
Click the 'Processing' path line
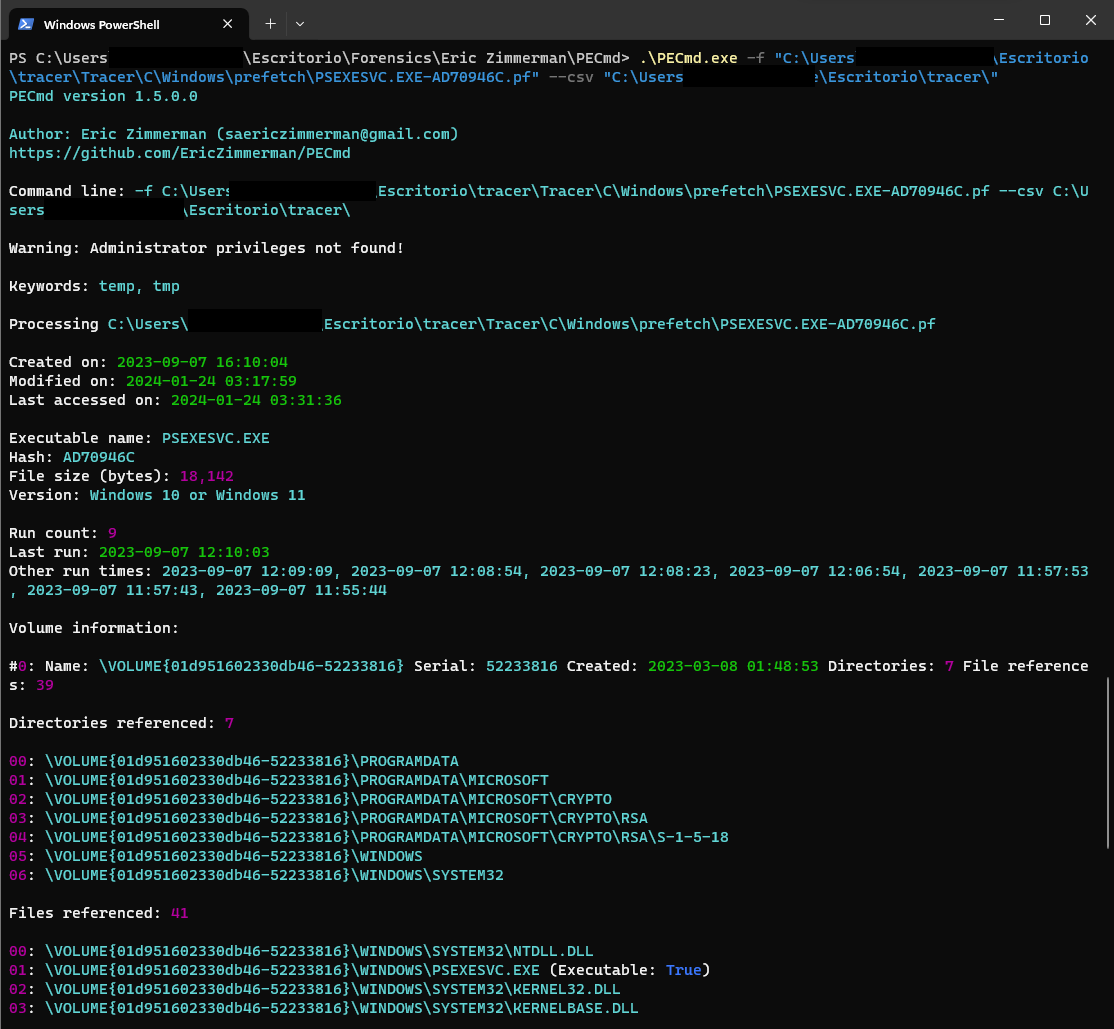pyautogui.click(x=472, y=324)
